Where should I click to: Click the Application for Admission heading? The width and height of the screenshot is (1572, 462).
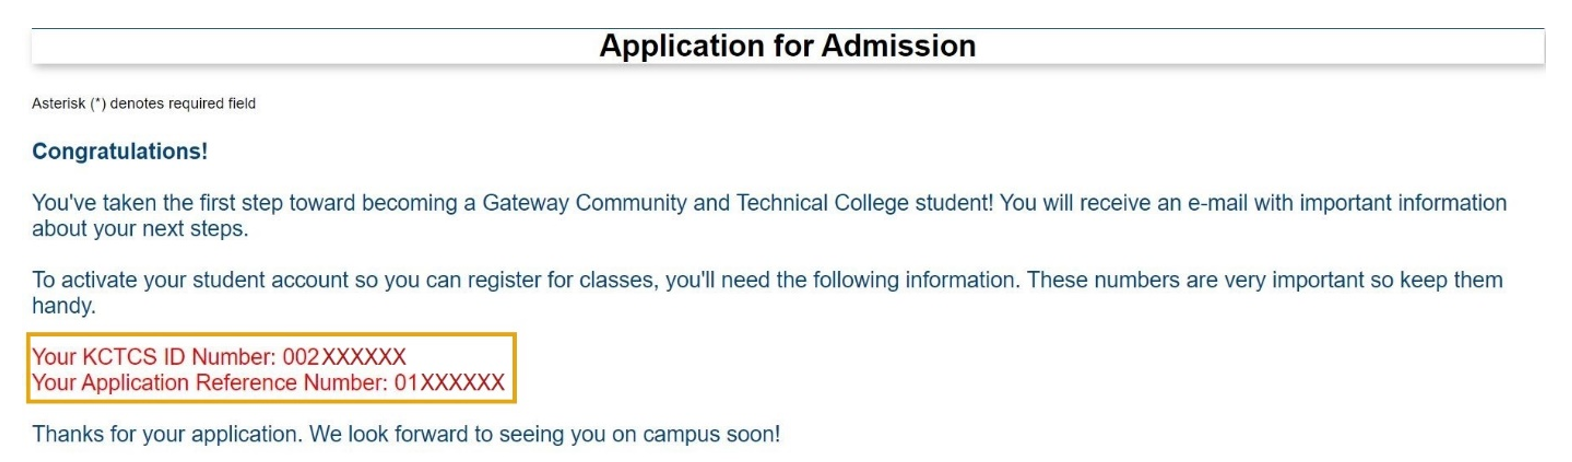(x=787, y=46)
